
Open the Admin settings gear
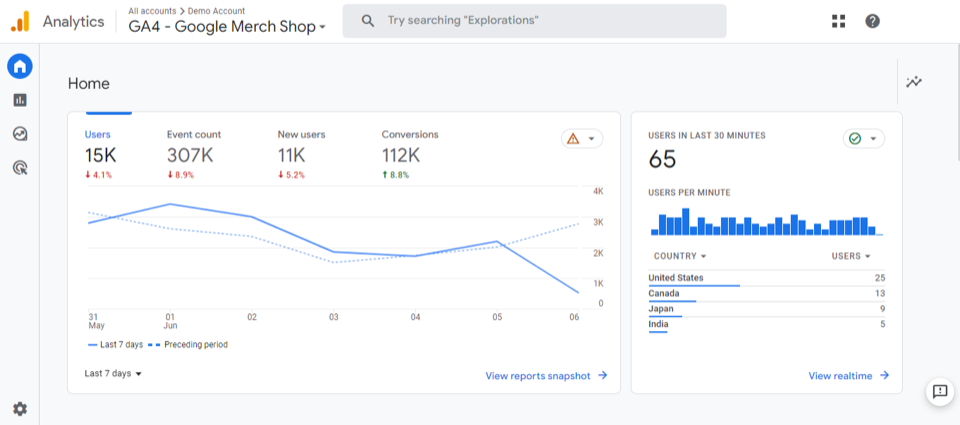pyautogui.click(x=20, y=408)
